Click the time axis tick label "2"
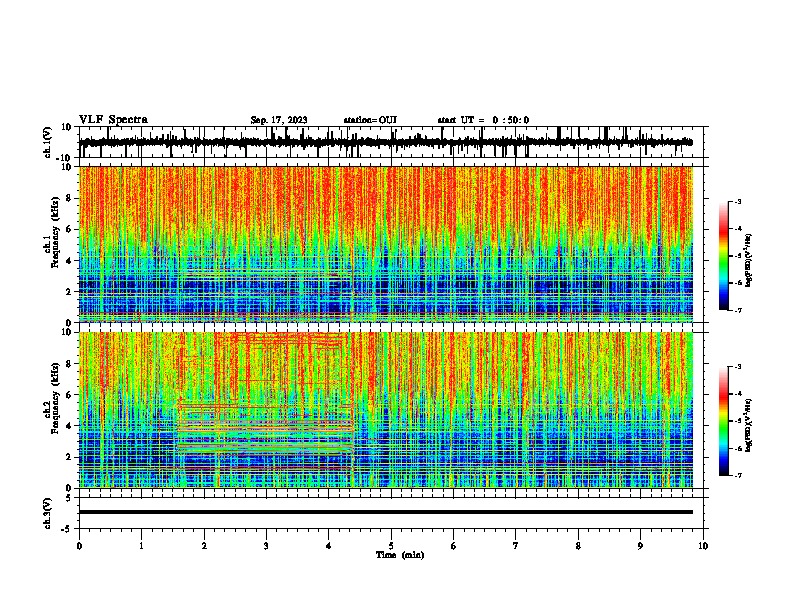This screenshot has height=612, width=792. 204,546
